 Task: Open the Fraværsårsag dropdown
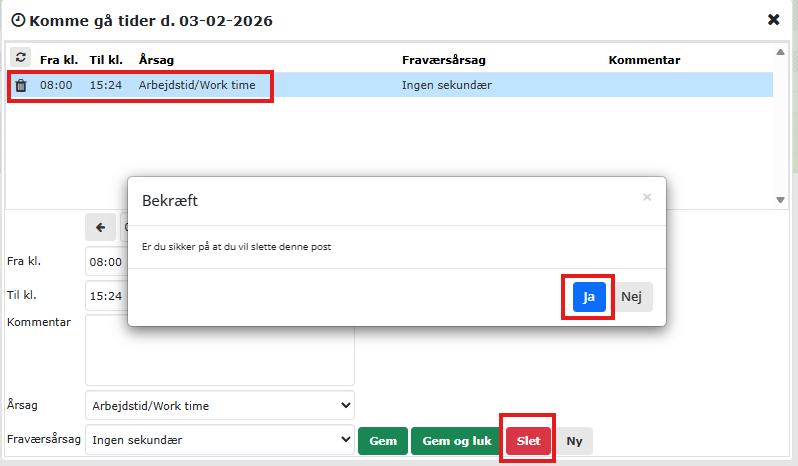tap(220, 439)
